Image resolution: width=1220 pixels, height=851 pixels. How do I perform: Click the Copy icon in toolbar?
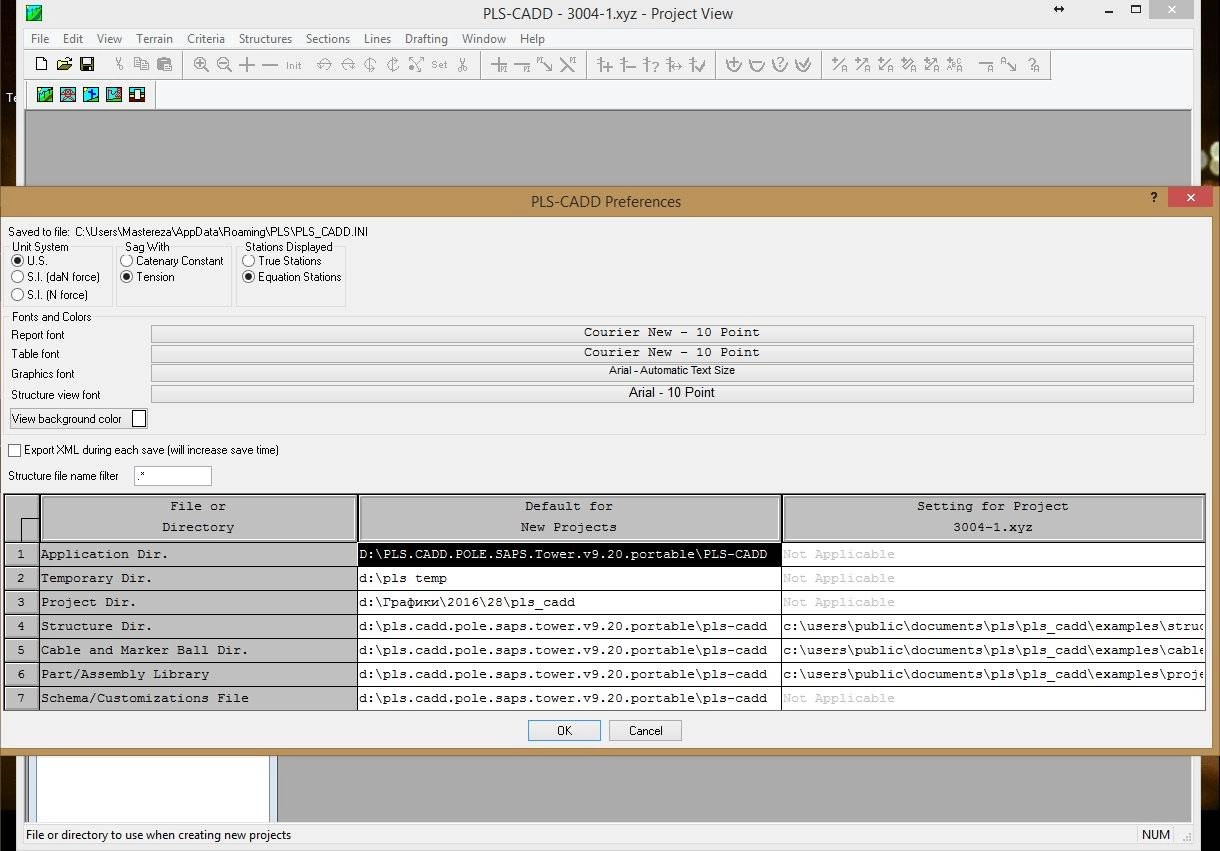pyautogui.click(x=141, y=65)
